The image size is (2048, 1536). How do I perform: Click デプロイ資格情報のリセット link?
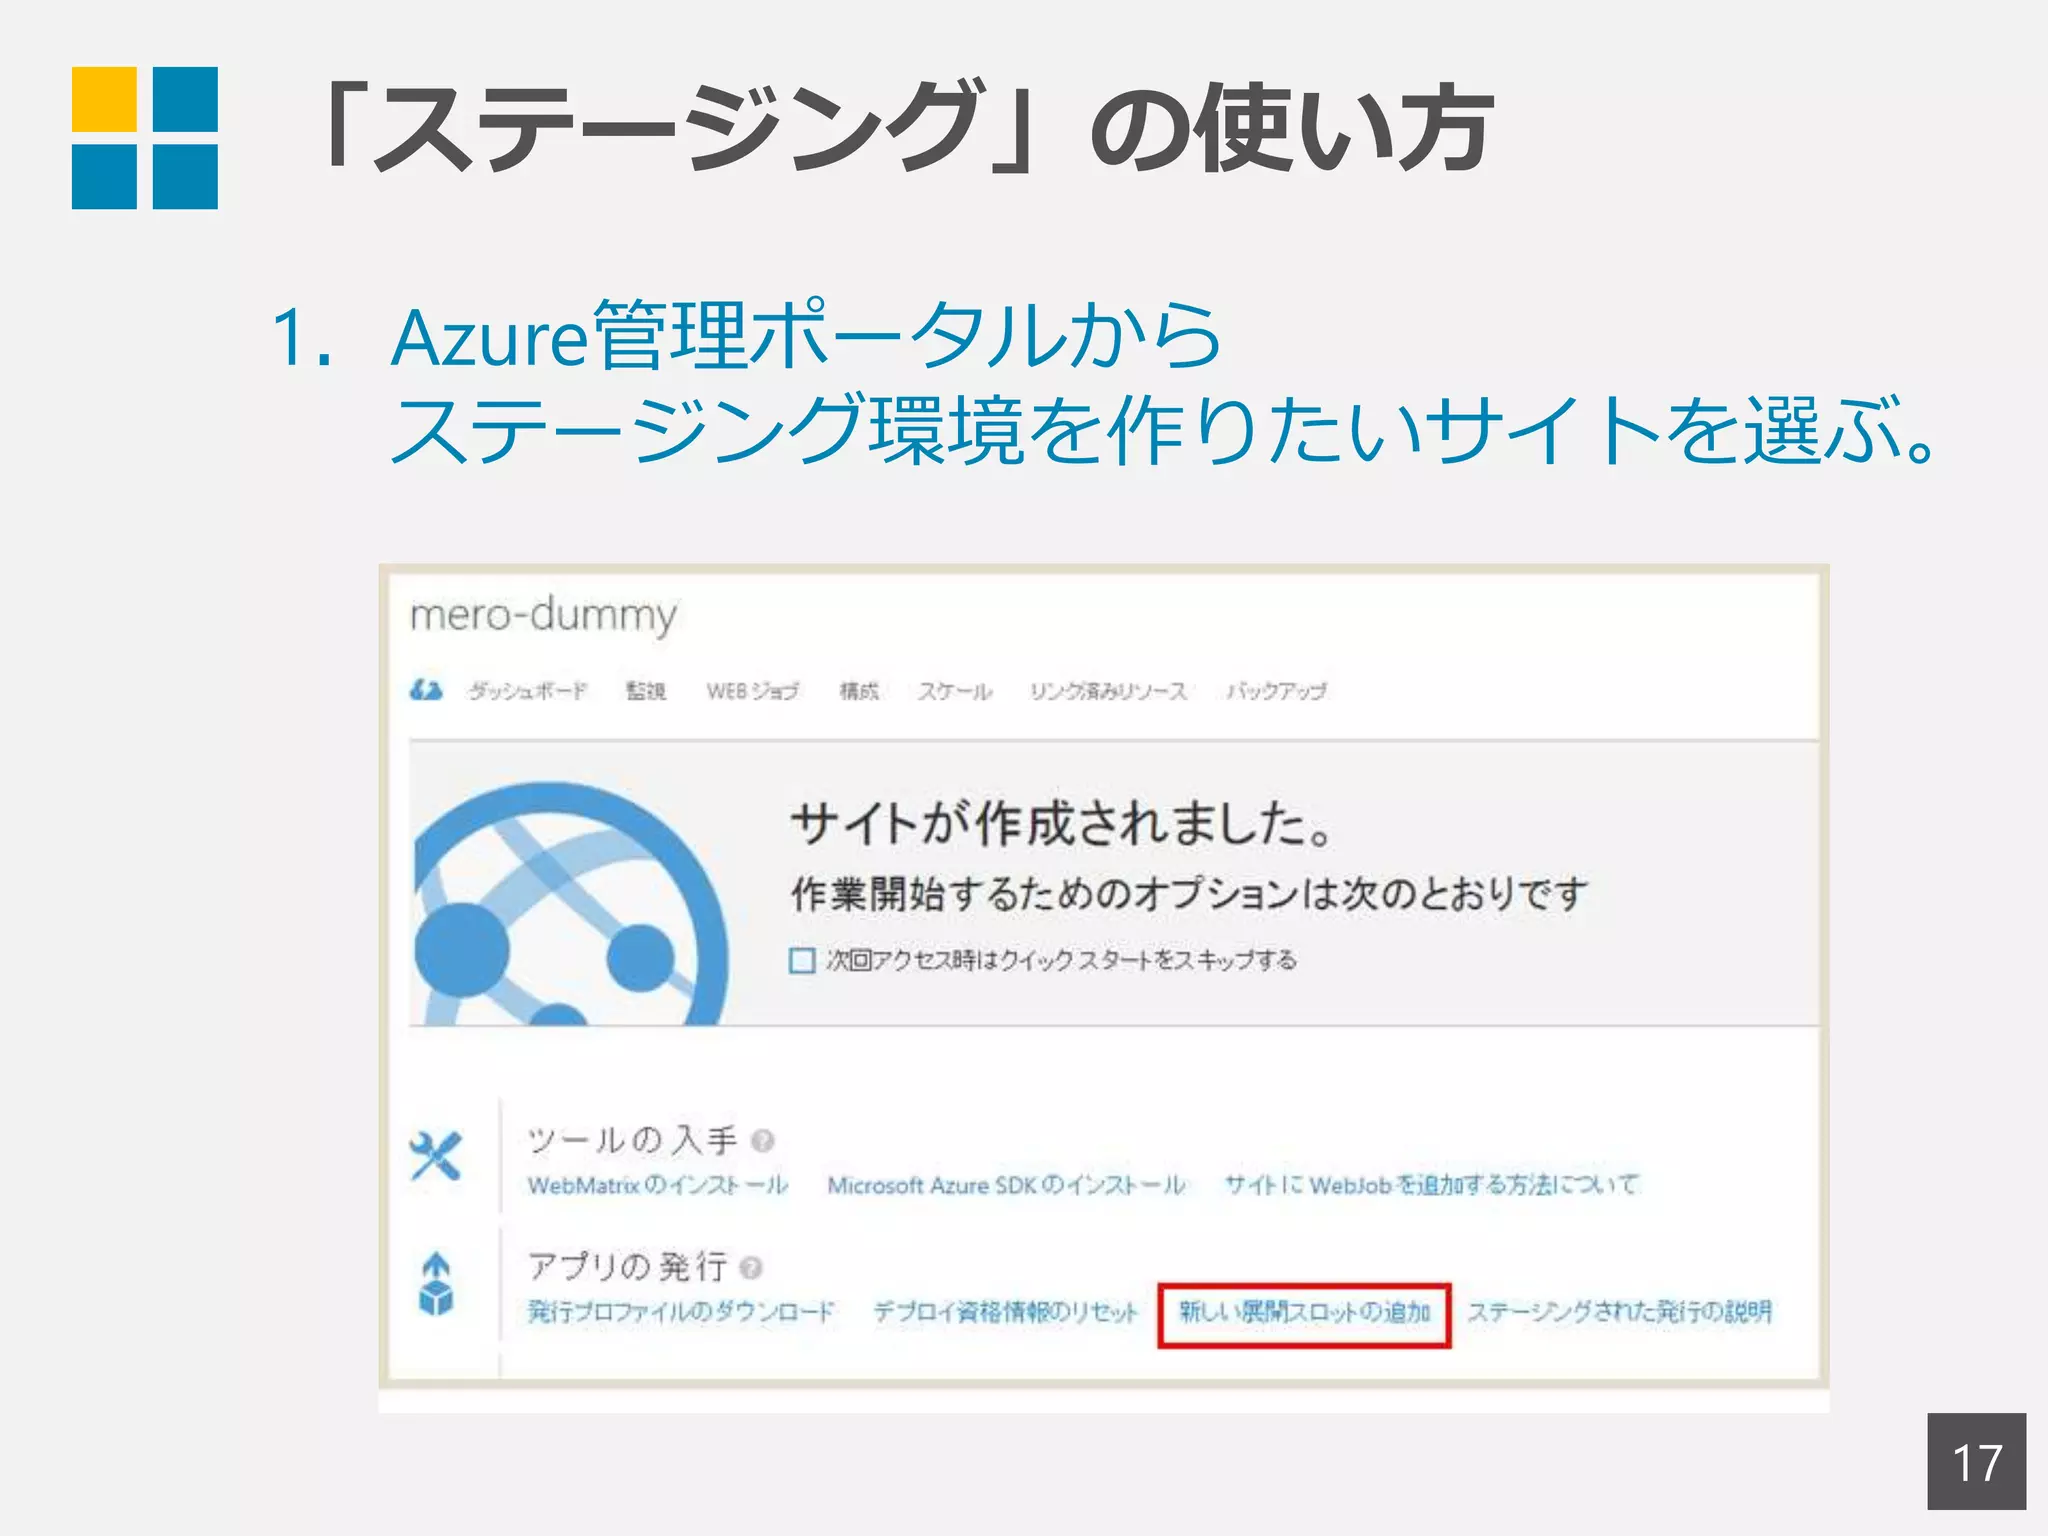tap(1006, 1312)
